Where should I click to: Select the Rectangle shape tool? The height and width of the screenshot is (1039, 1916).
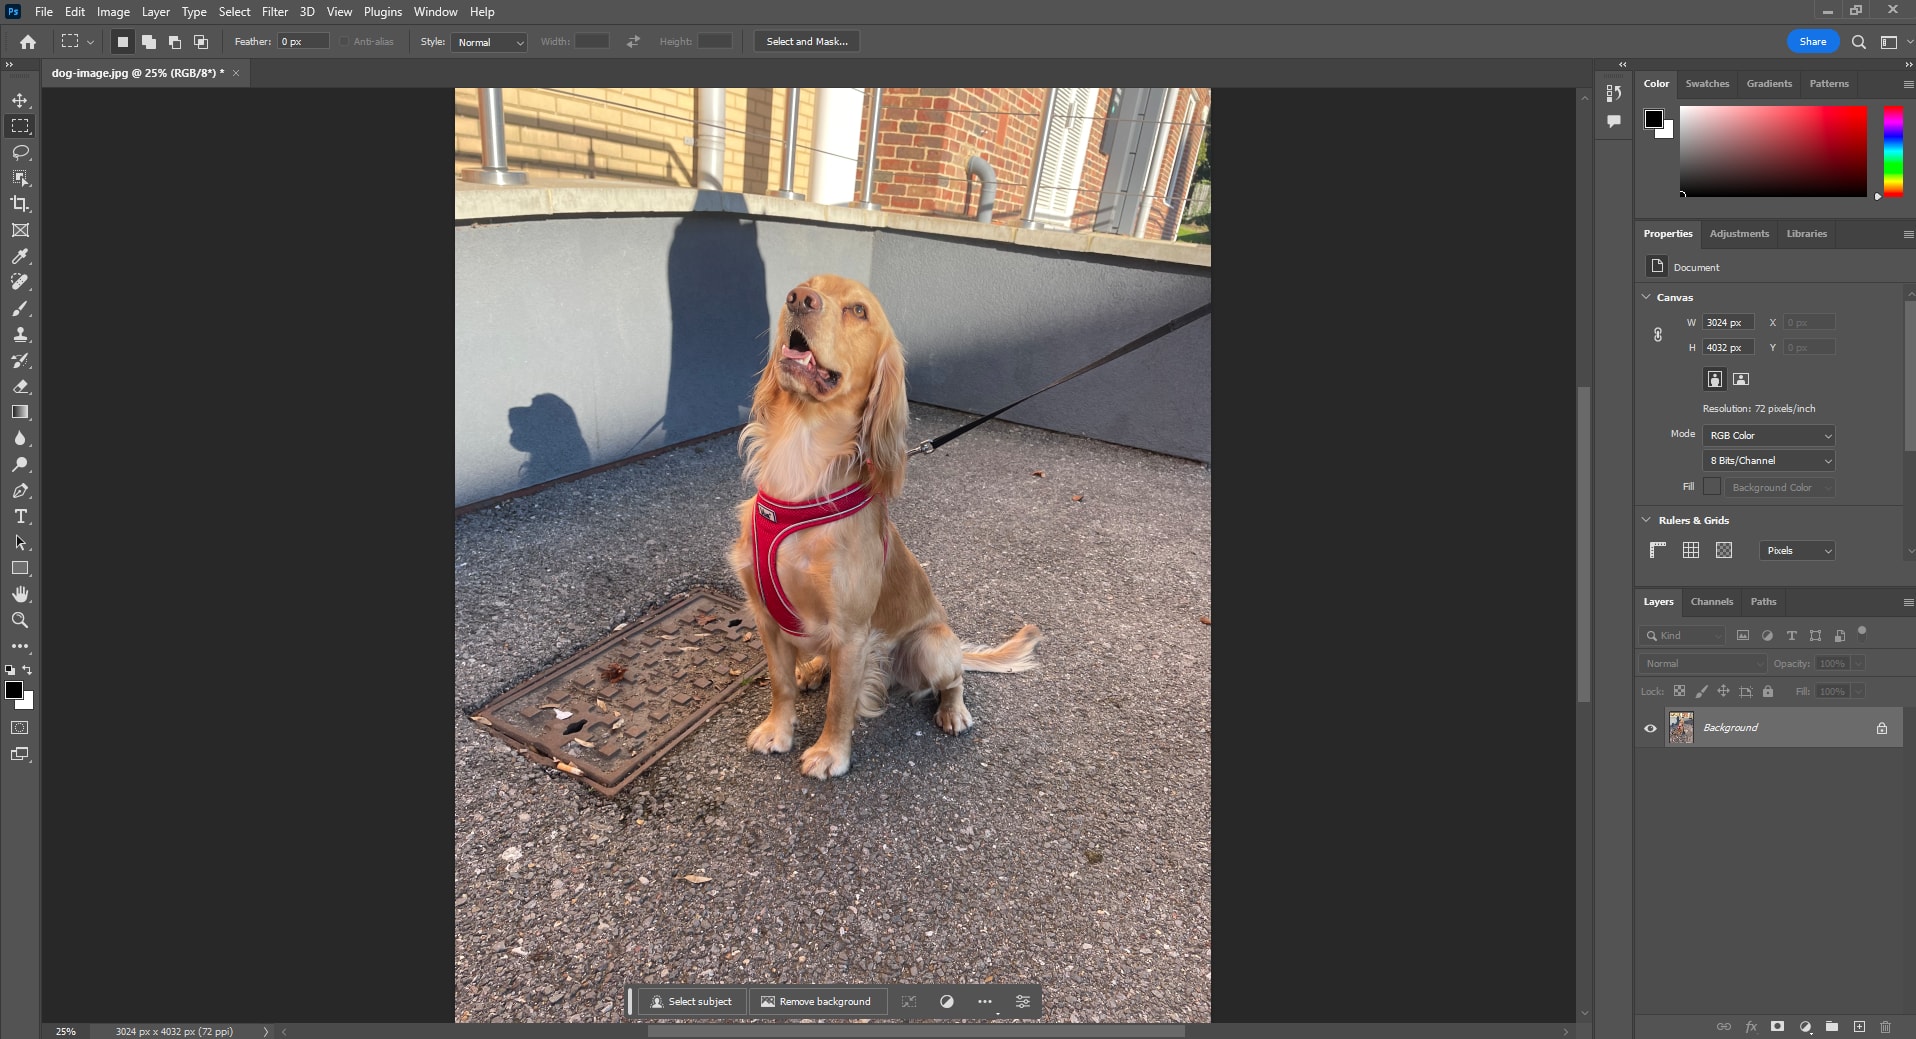(x=20, y=568)
